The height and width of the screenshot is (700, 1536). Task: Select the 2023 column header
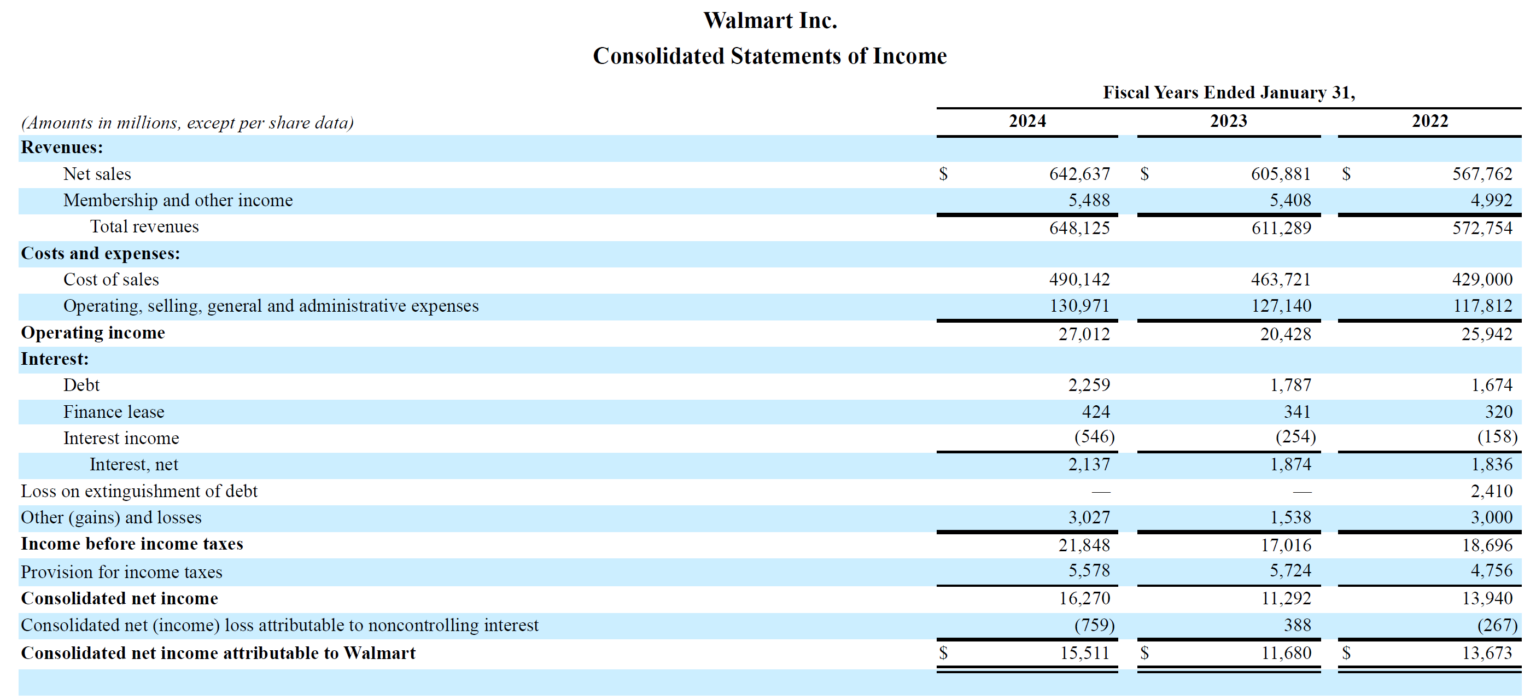[x=1228, y=121]
